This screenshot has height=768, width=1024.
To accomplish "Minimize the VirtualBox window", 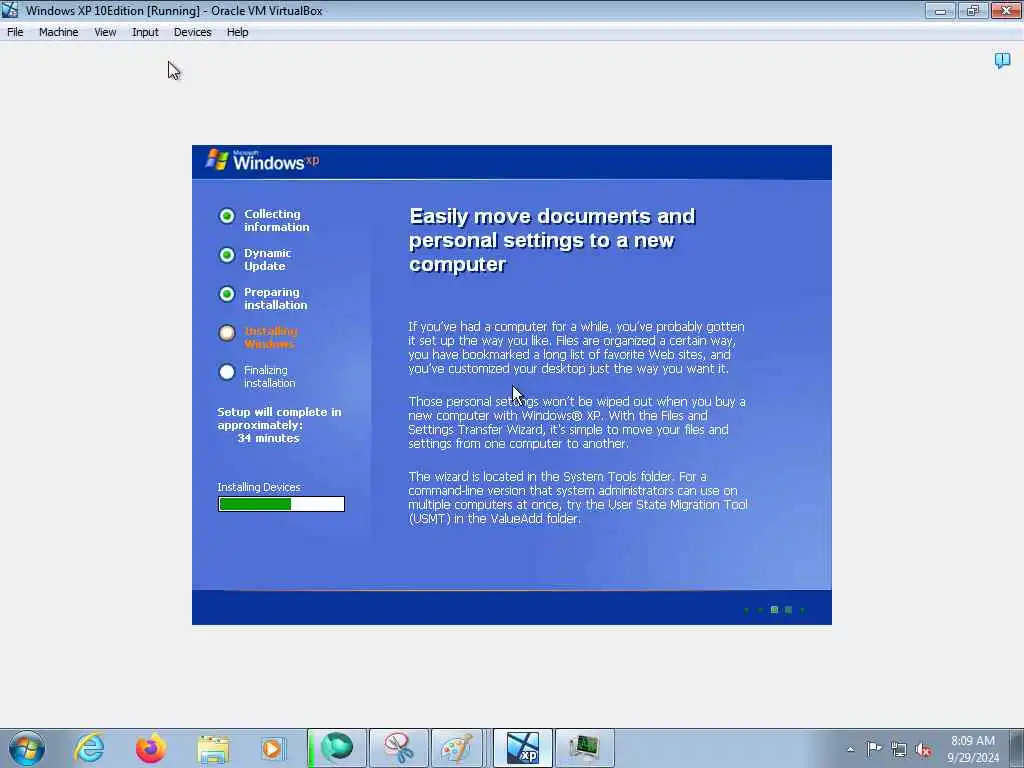I will pos(940,10).
